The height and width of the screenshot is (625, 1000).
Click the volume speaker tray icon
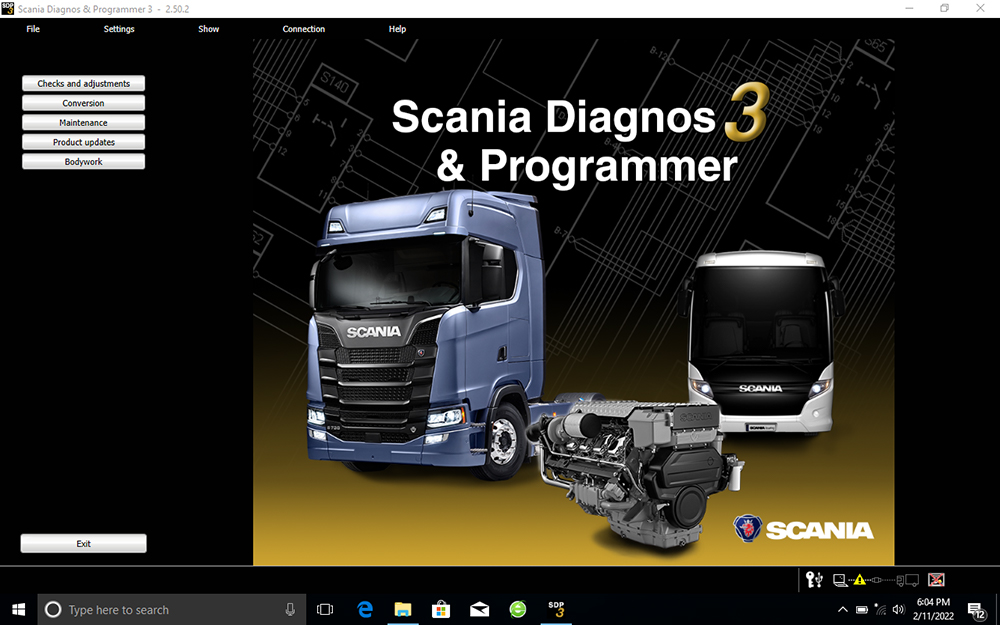(899, 610)
